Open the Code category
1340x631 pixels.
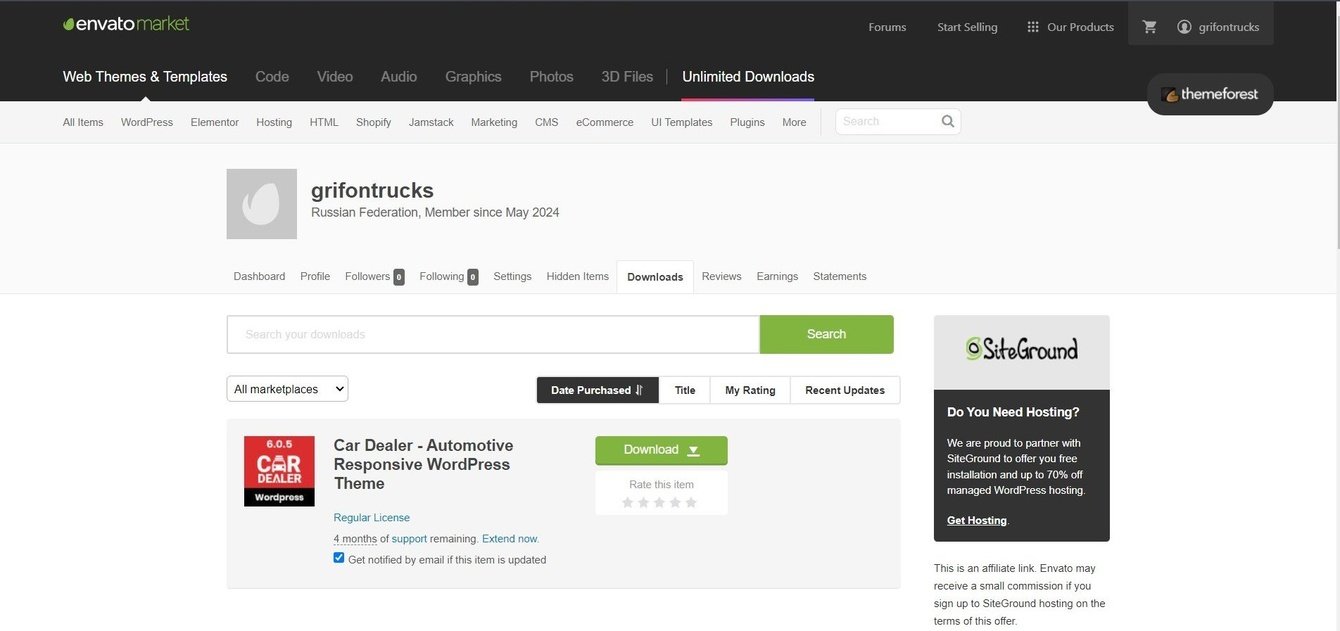pyautogui.click(x=272, y=77)
